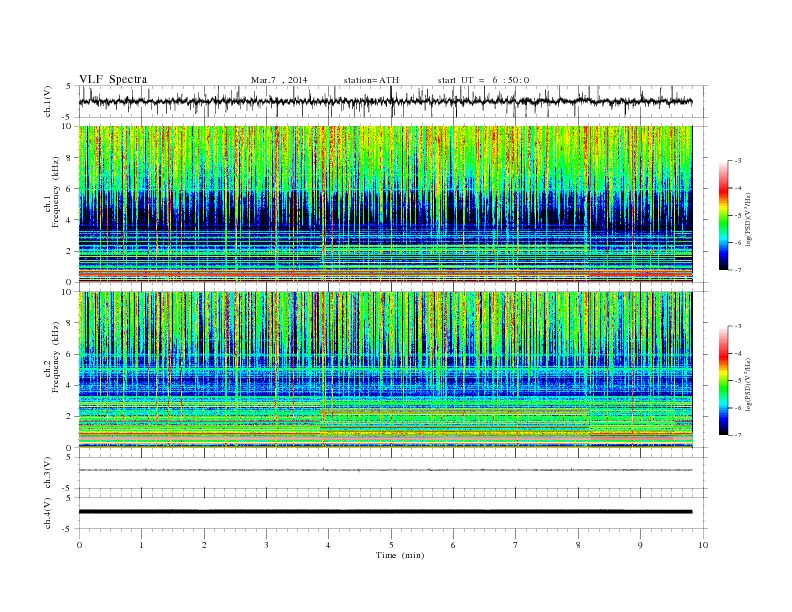
Task: Click the ch.1 'Frequency (kHz)' axis label
Action: click(x=55, y=192)
